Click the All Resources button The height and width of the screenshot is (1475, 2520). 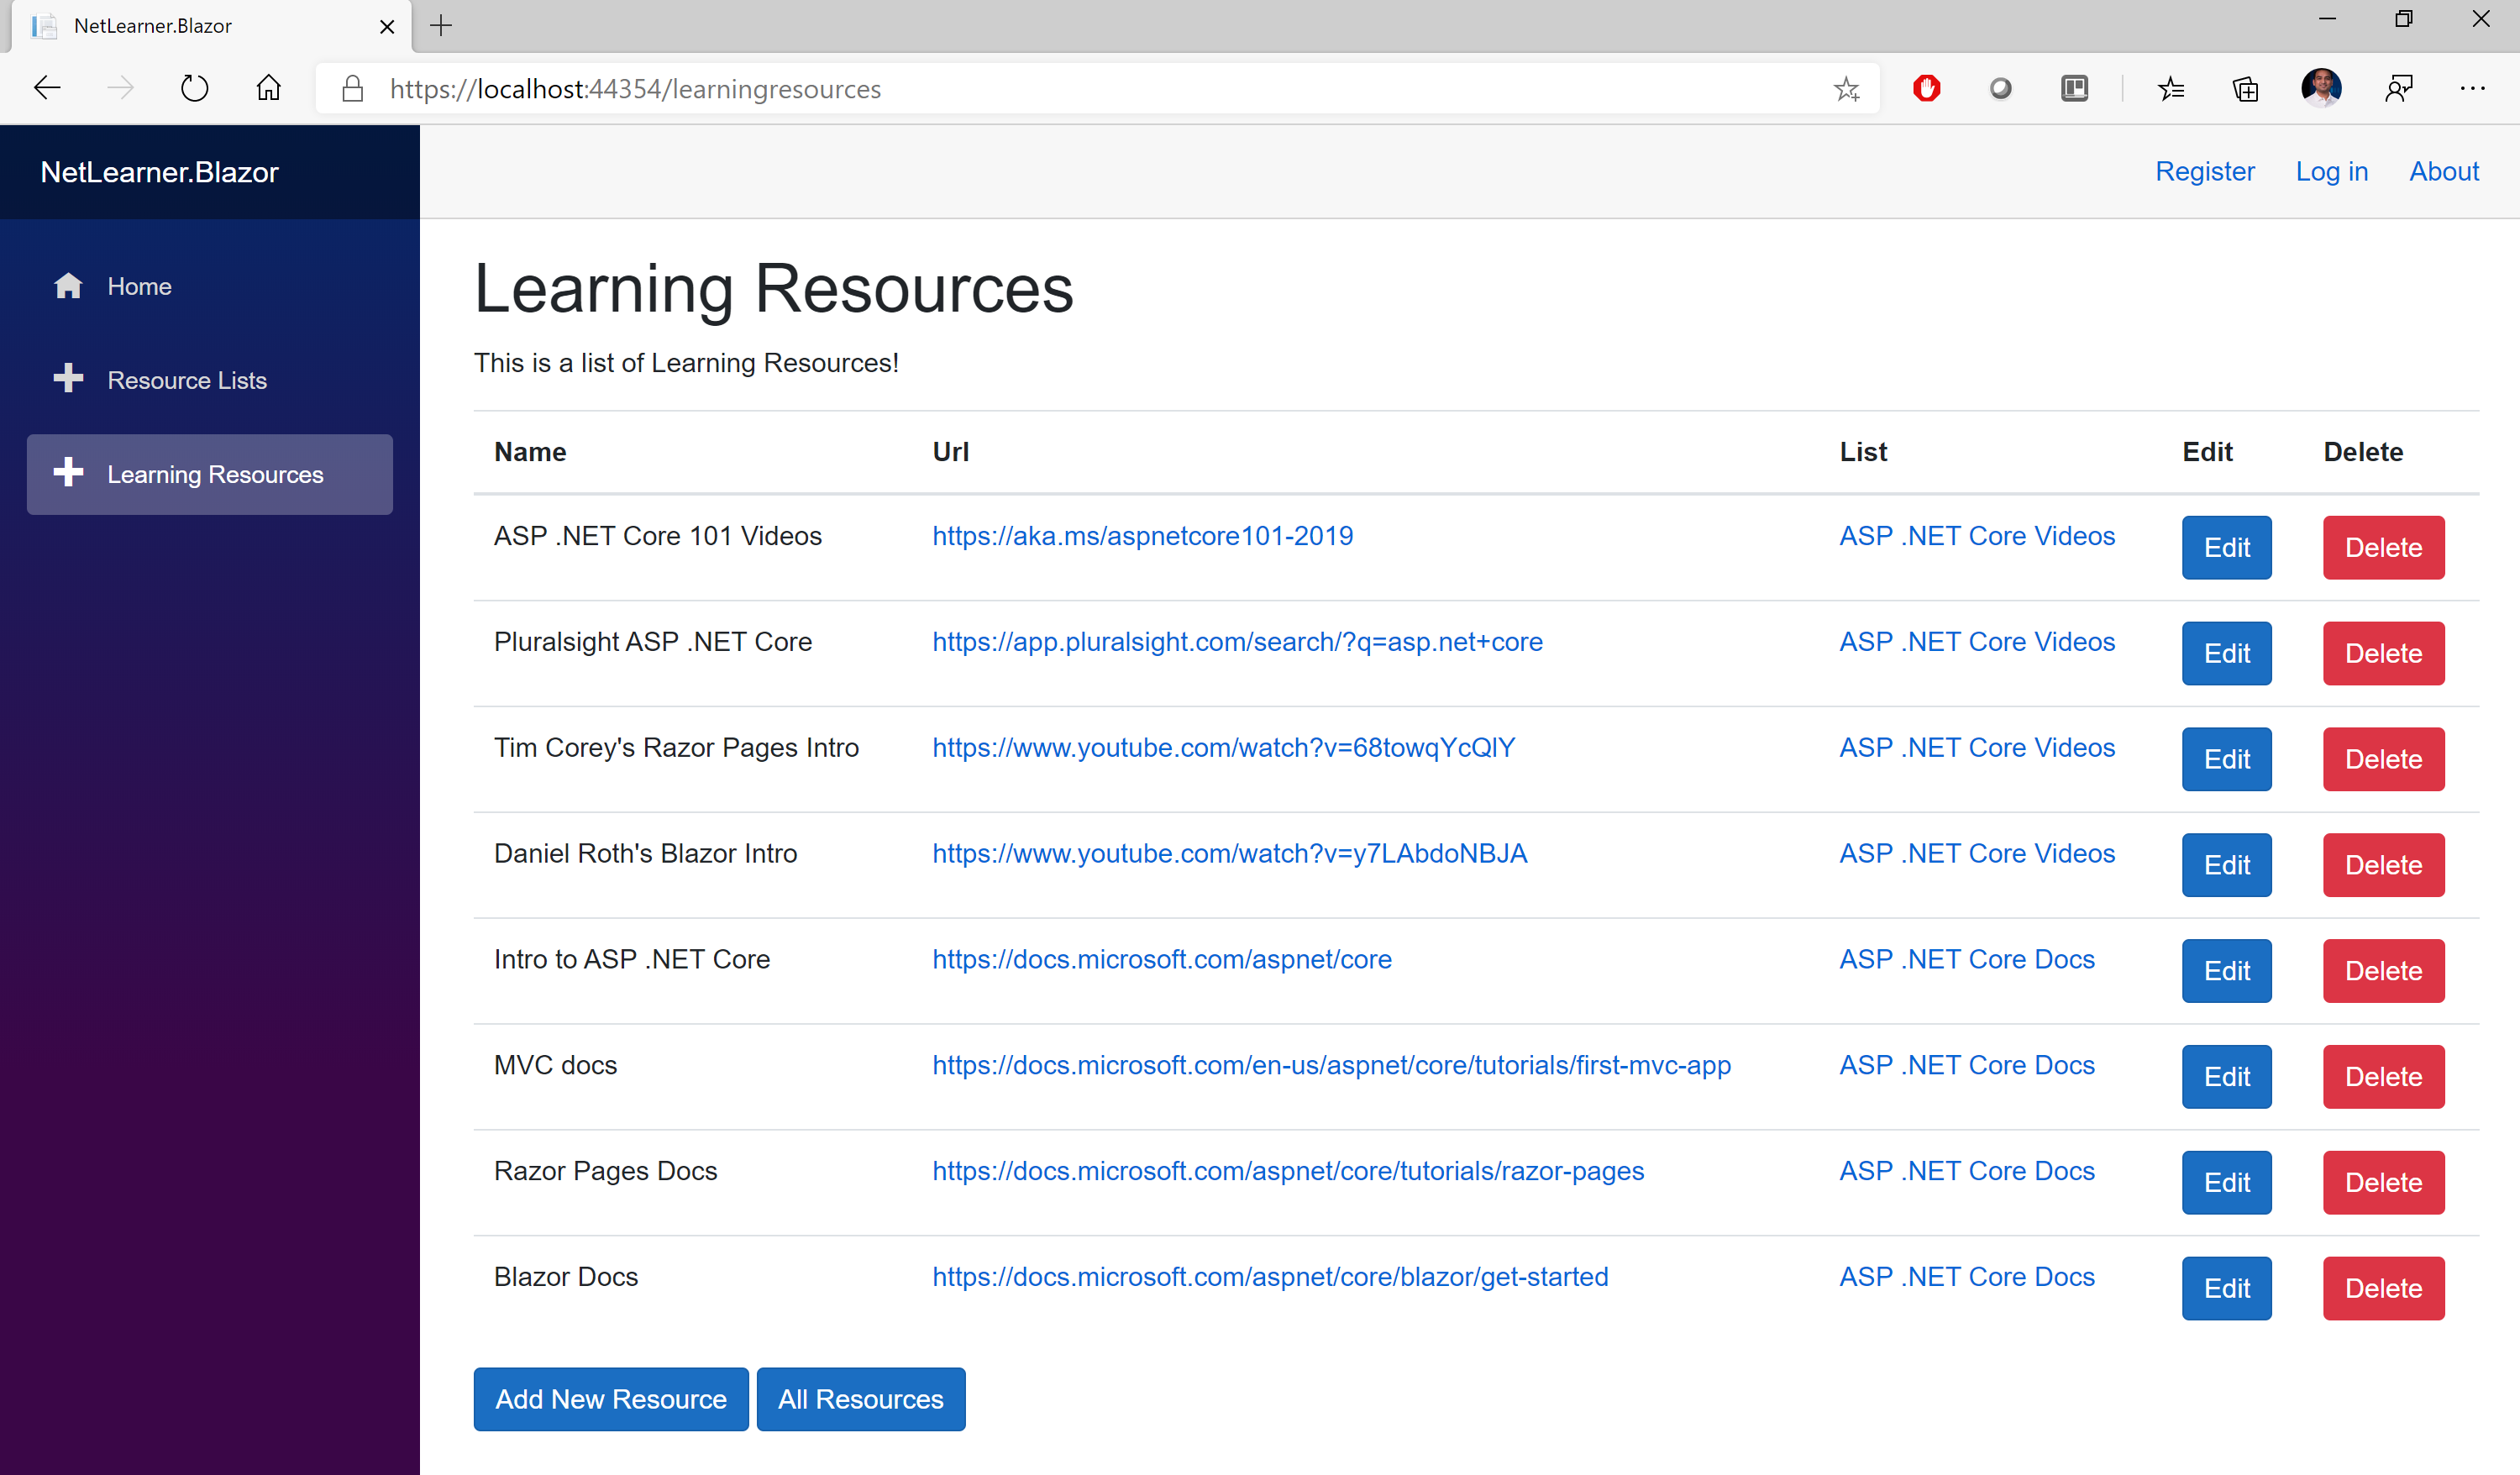(860, 1399)
